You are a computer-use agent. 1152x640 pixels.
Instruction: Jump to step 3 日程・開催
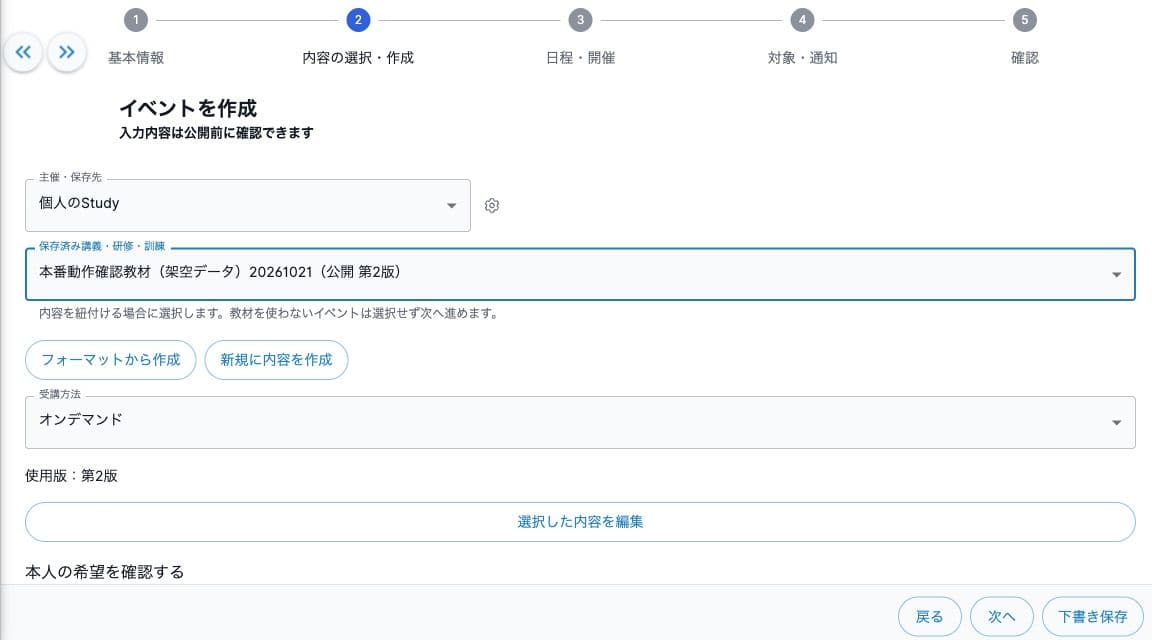point(580,37)
